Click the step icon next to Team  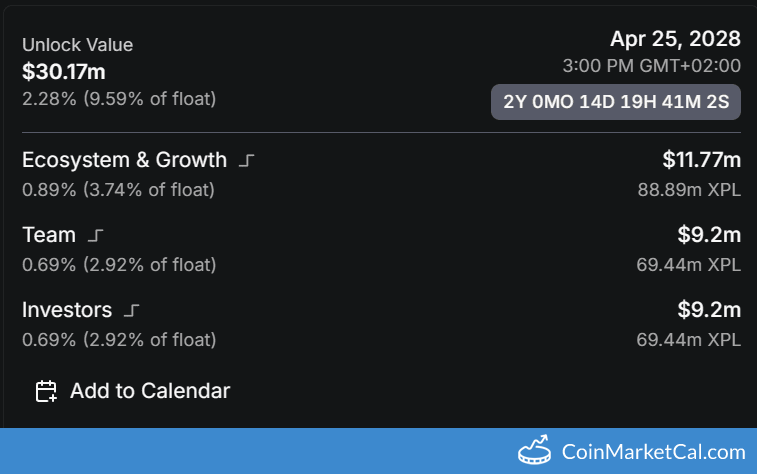[95, 236]
